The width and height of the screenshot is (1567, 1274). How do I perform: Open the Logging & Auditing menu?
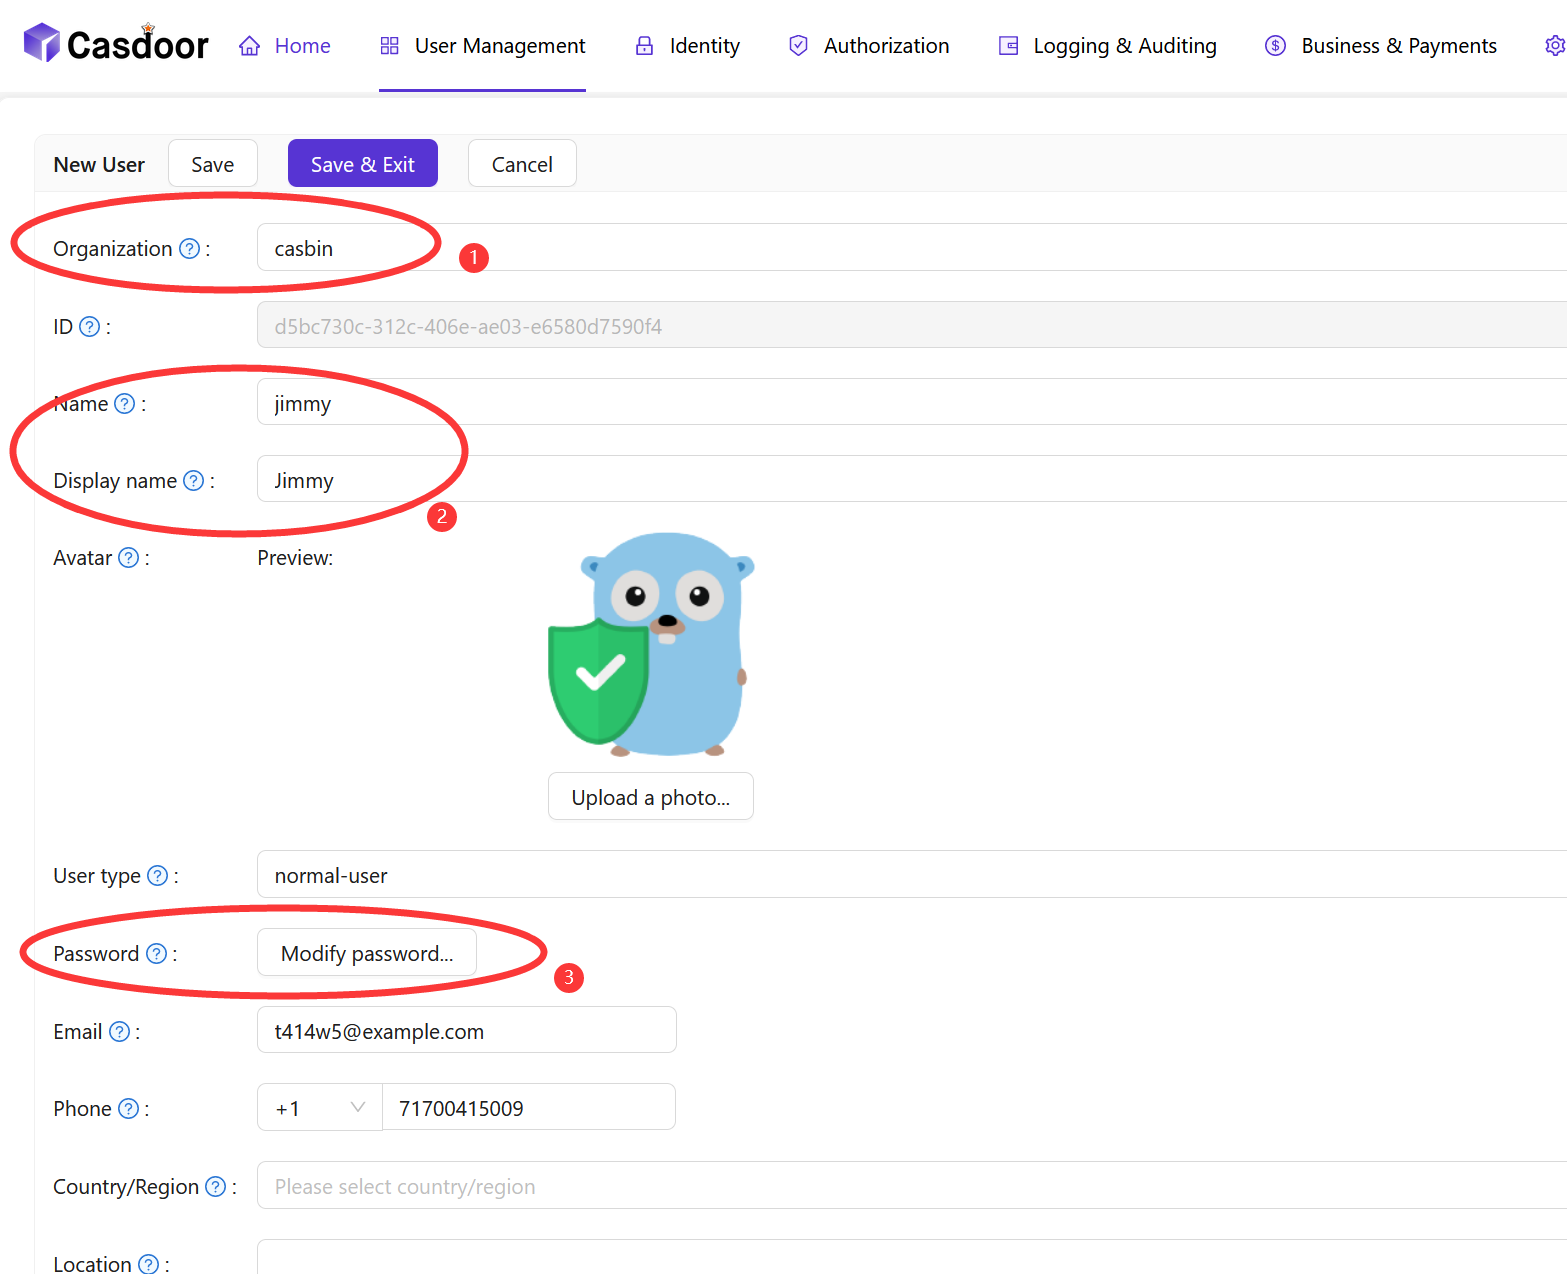click(1108, 46)
